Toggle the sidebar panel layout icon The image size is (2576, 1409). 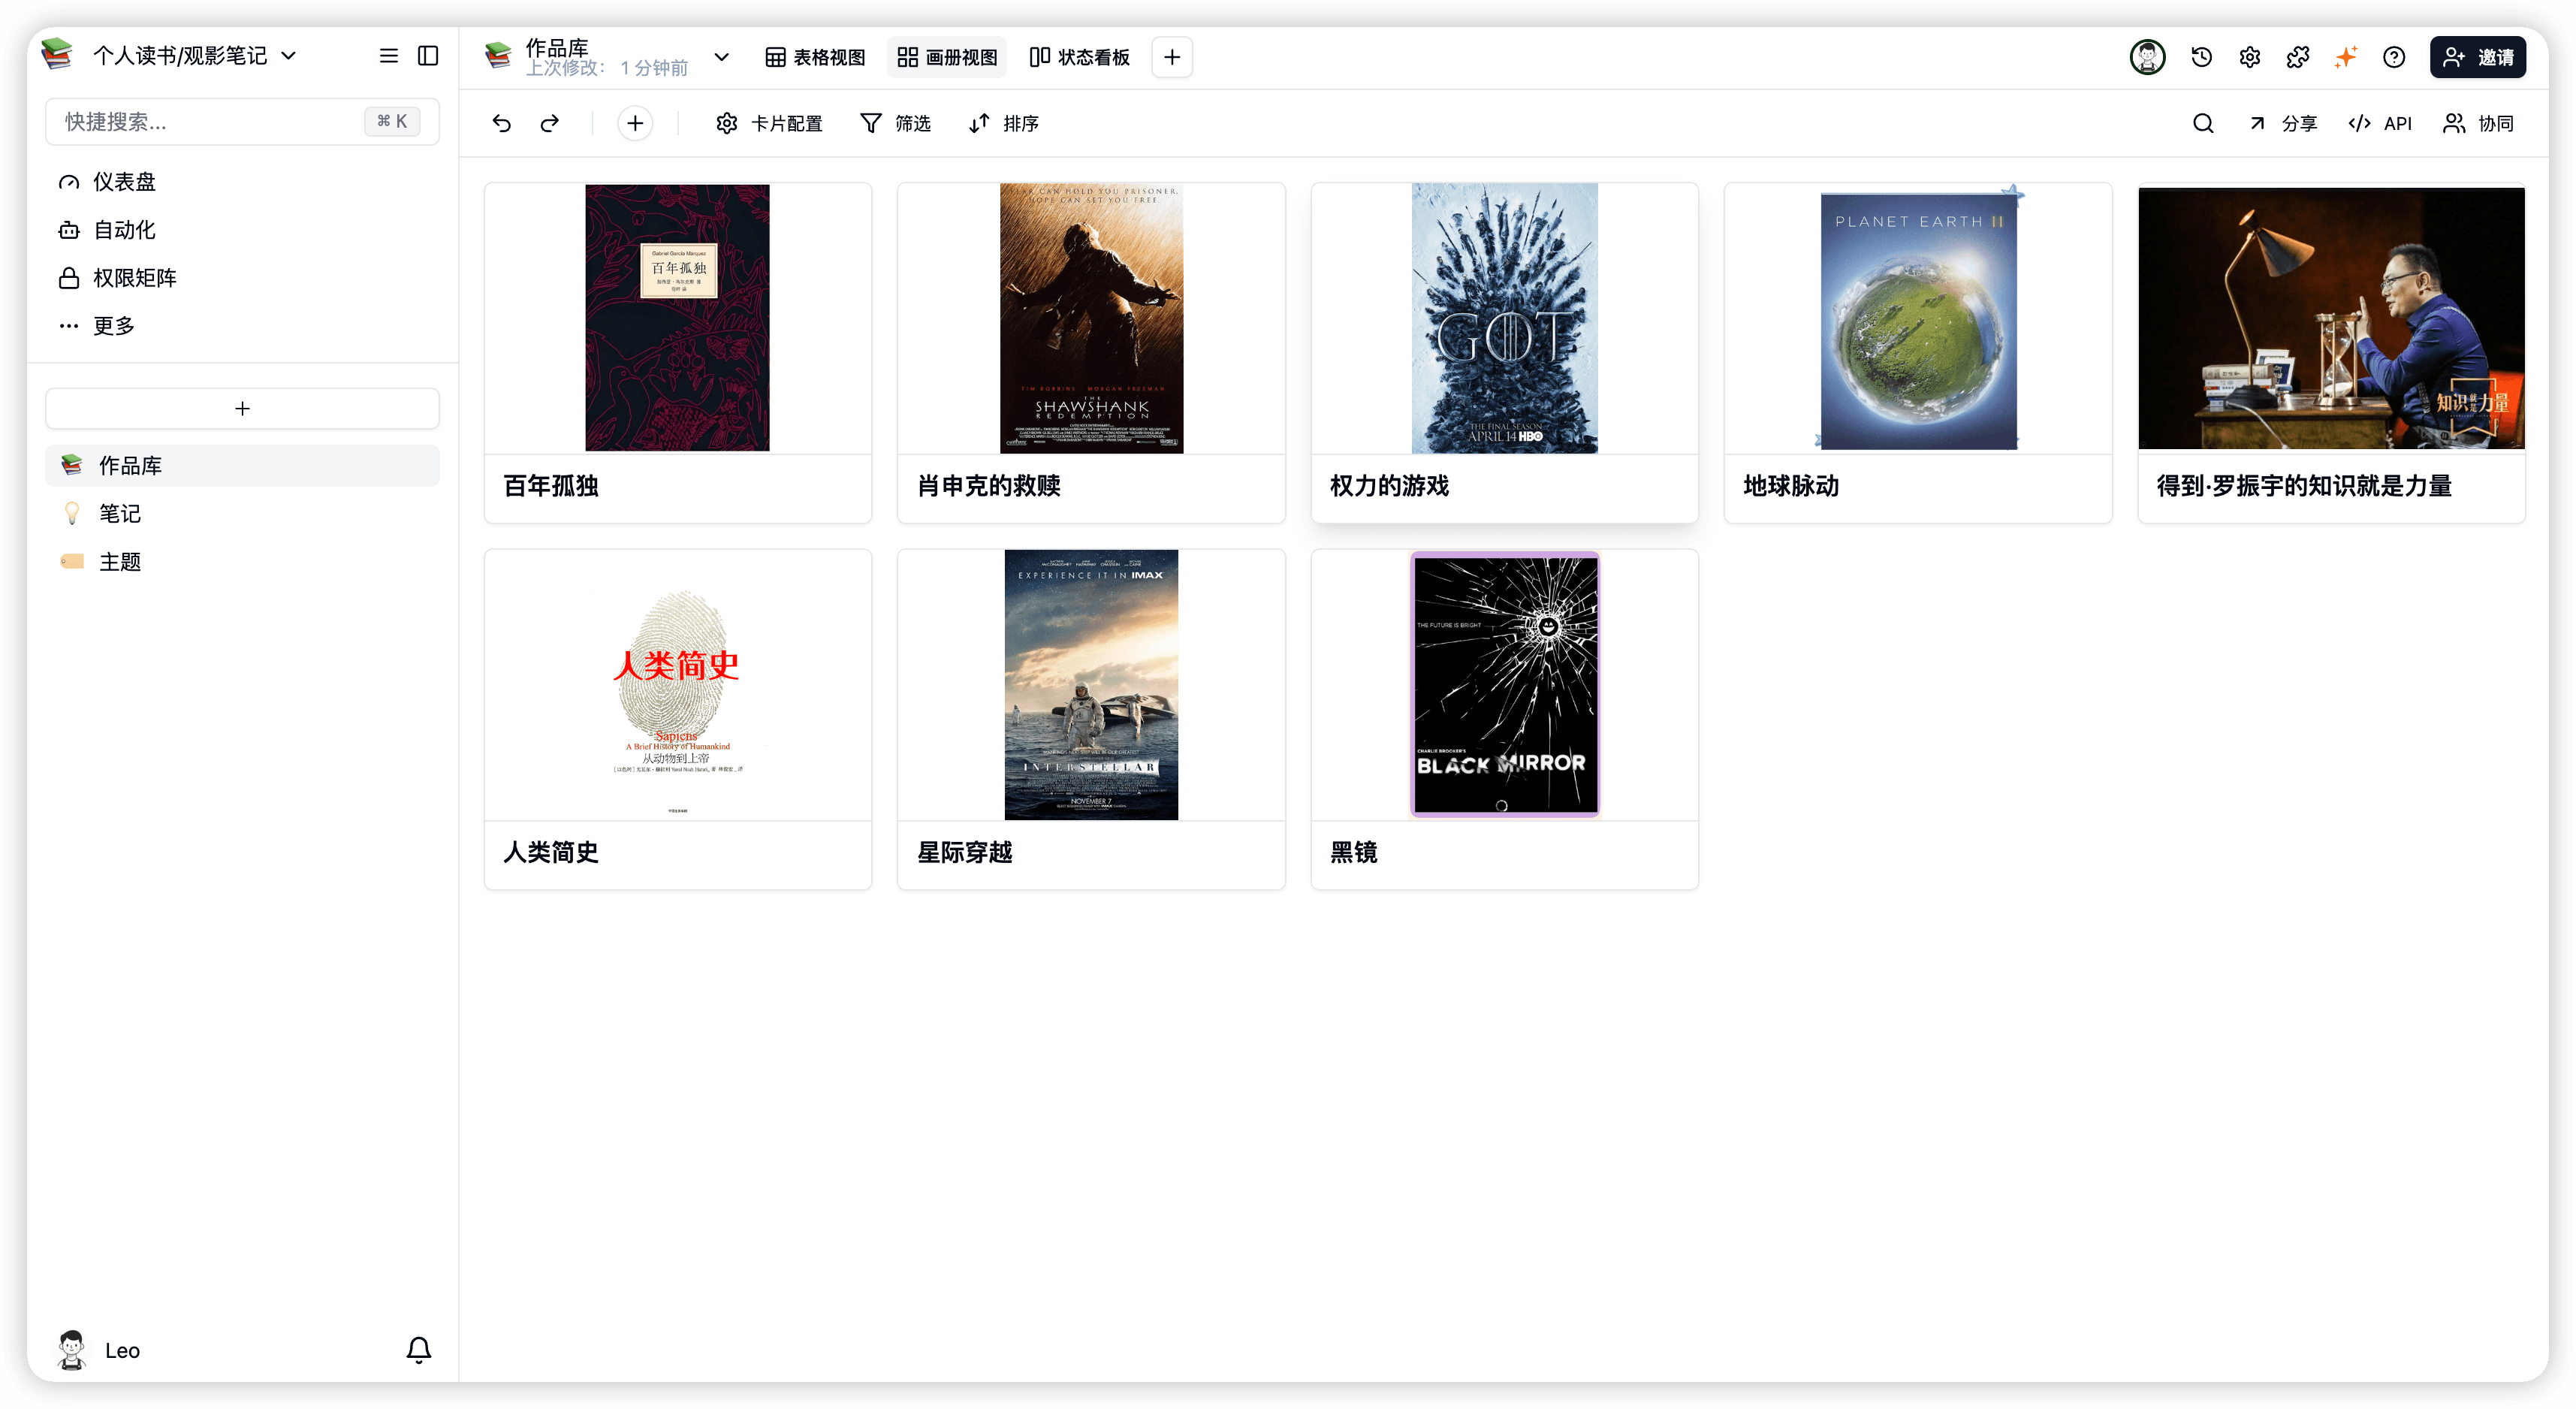428,56
